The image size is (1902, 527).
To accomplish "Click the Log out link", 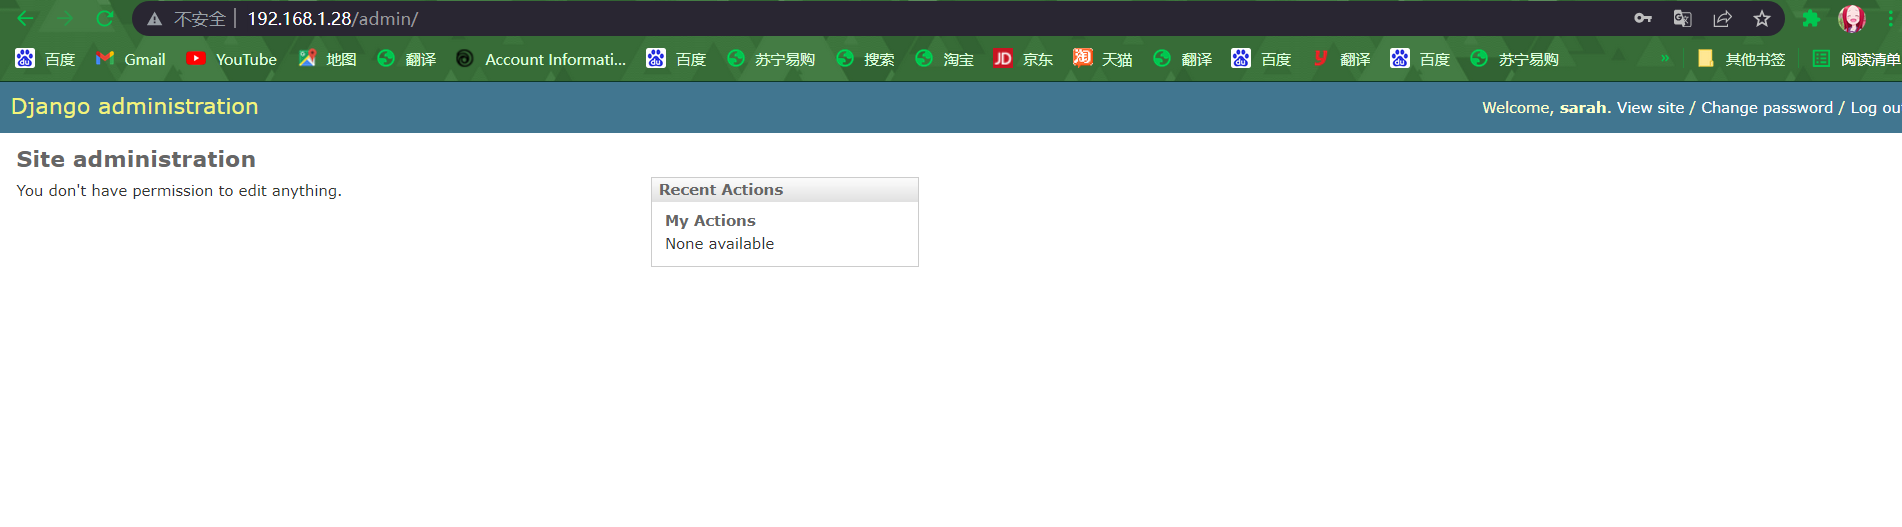I will point(1874,108).
